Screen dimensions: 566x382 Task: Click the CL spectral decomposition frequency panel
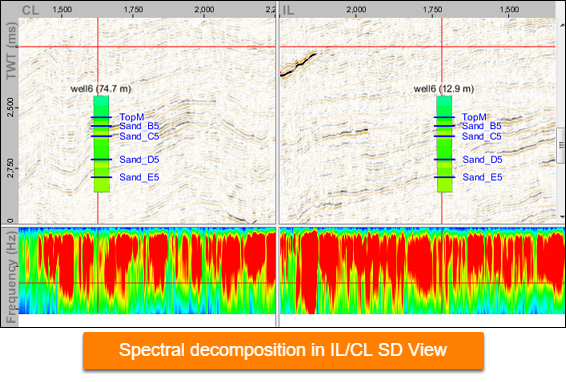coord(147,270)
